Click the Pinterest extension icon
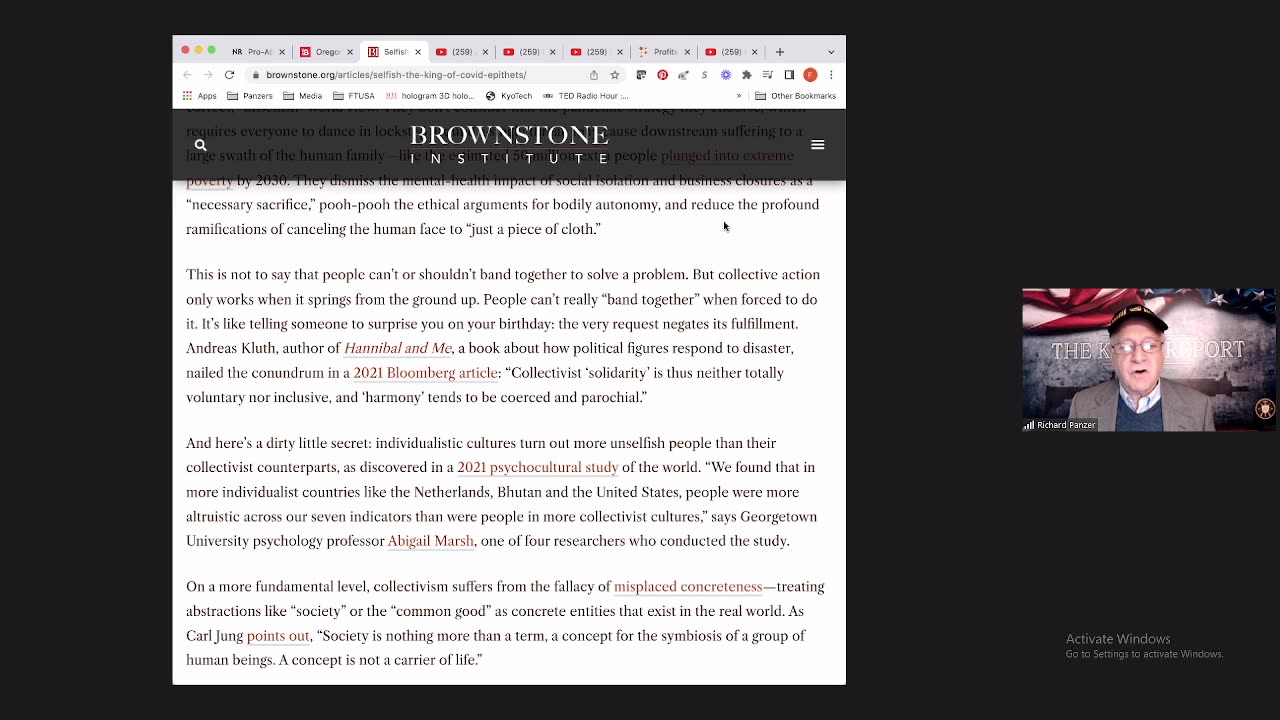The height and width of the screenshot is (720, 1280). pyautogui.click(x=662, y=75)
